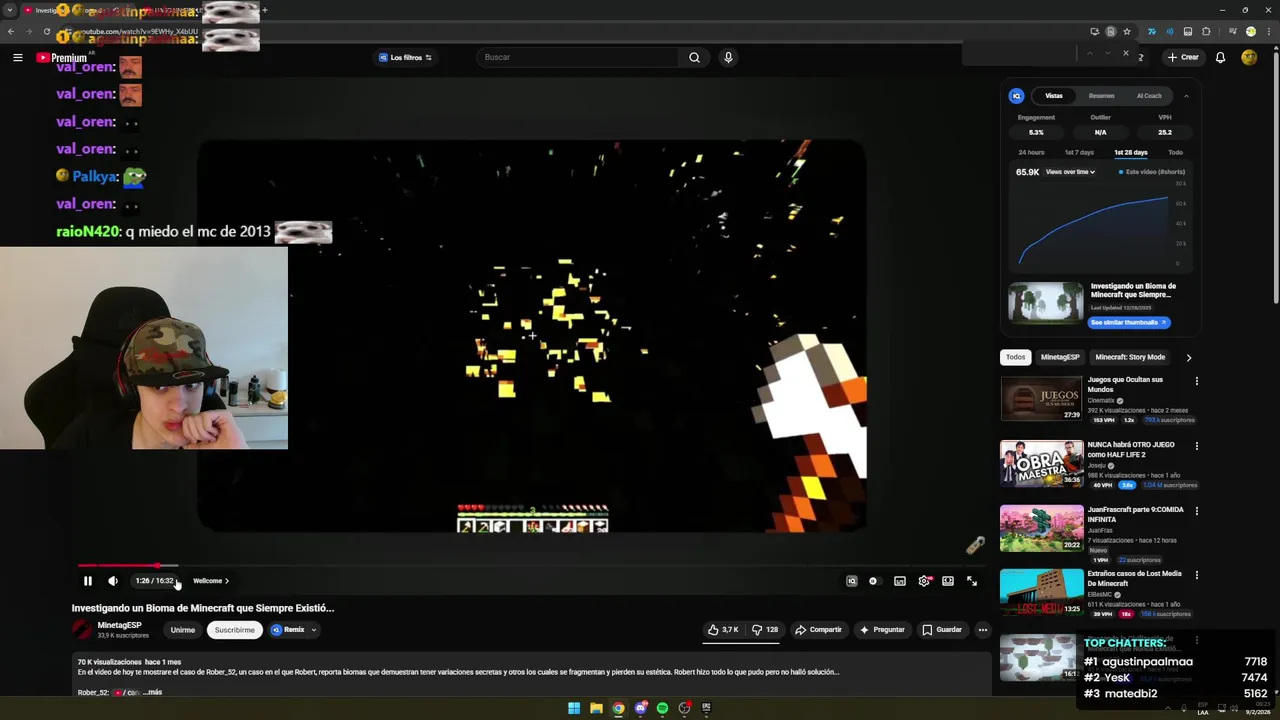Mute the video with the volume icon

pos(113,581)
